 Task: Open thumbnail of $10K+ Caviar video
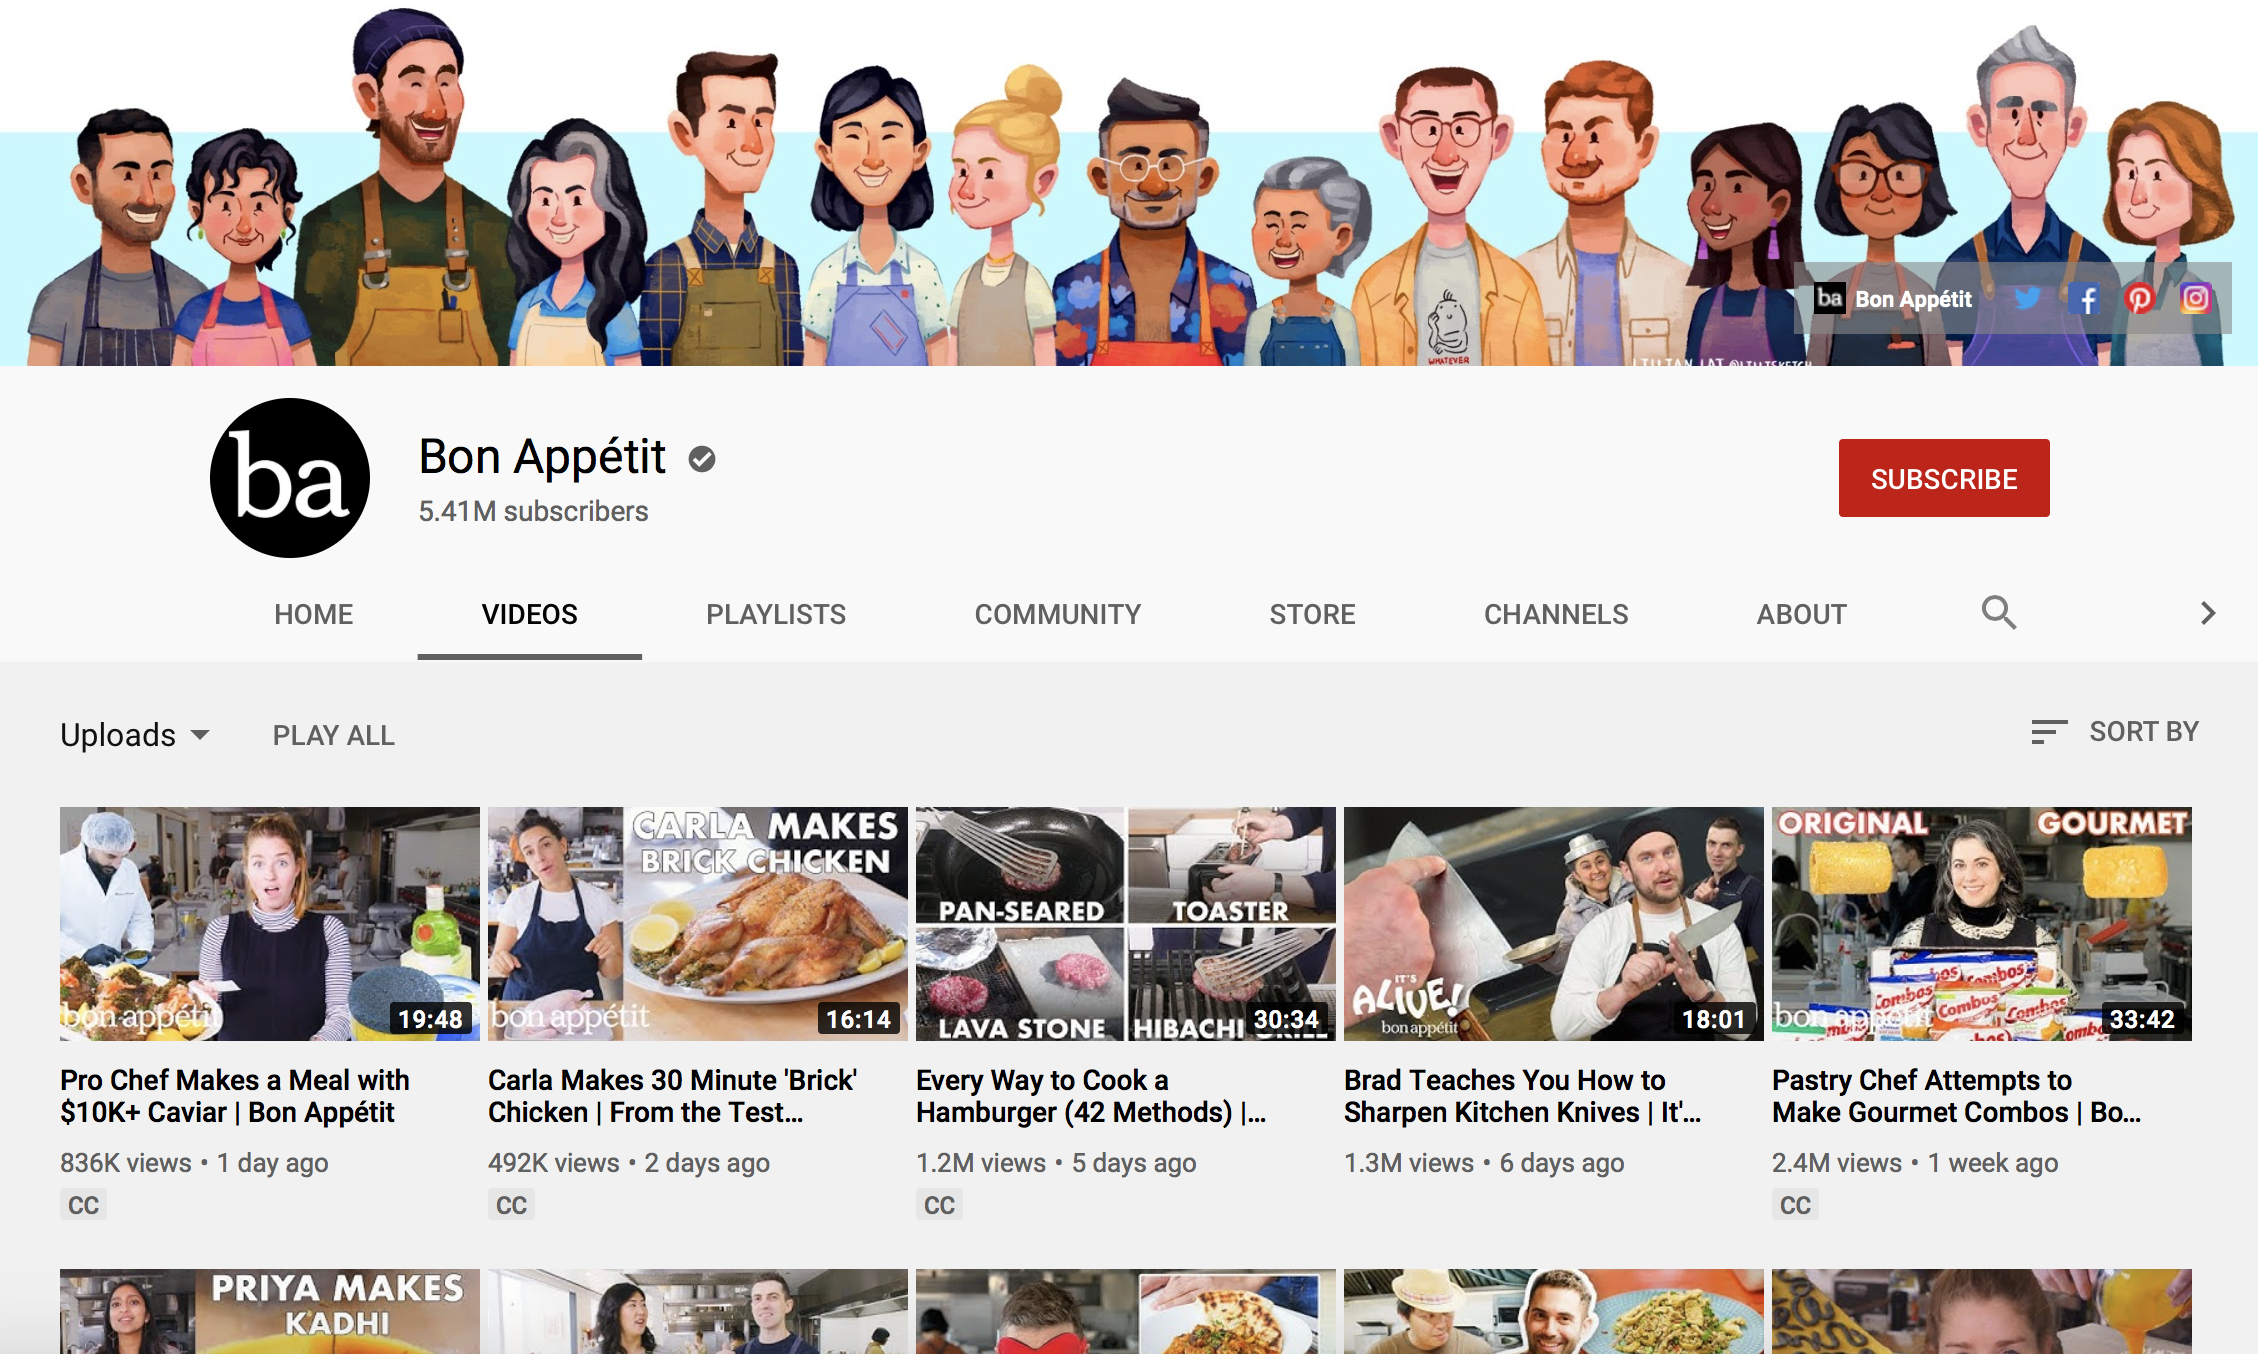(270, 924)
